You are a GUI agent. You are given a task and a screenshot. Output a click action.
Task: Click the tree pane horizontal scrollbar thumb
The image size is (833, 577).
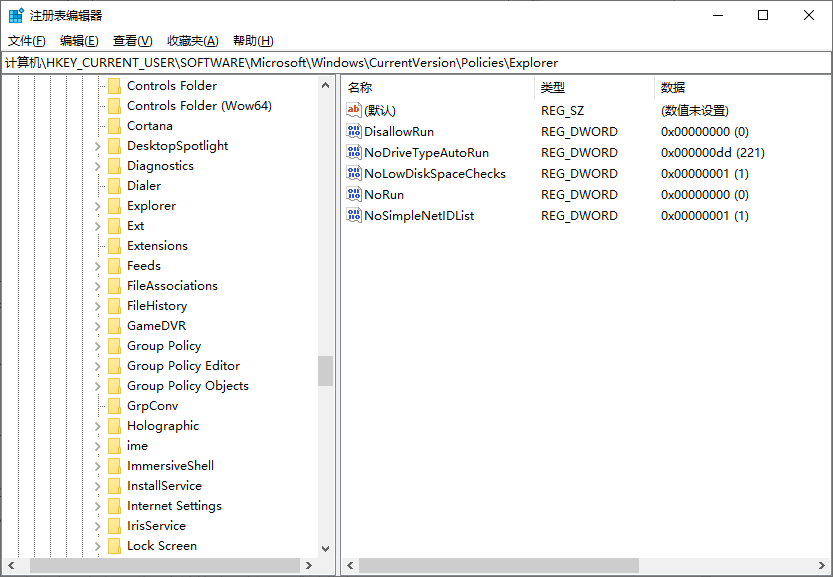pos(165,565)
